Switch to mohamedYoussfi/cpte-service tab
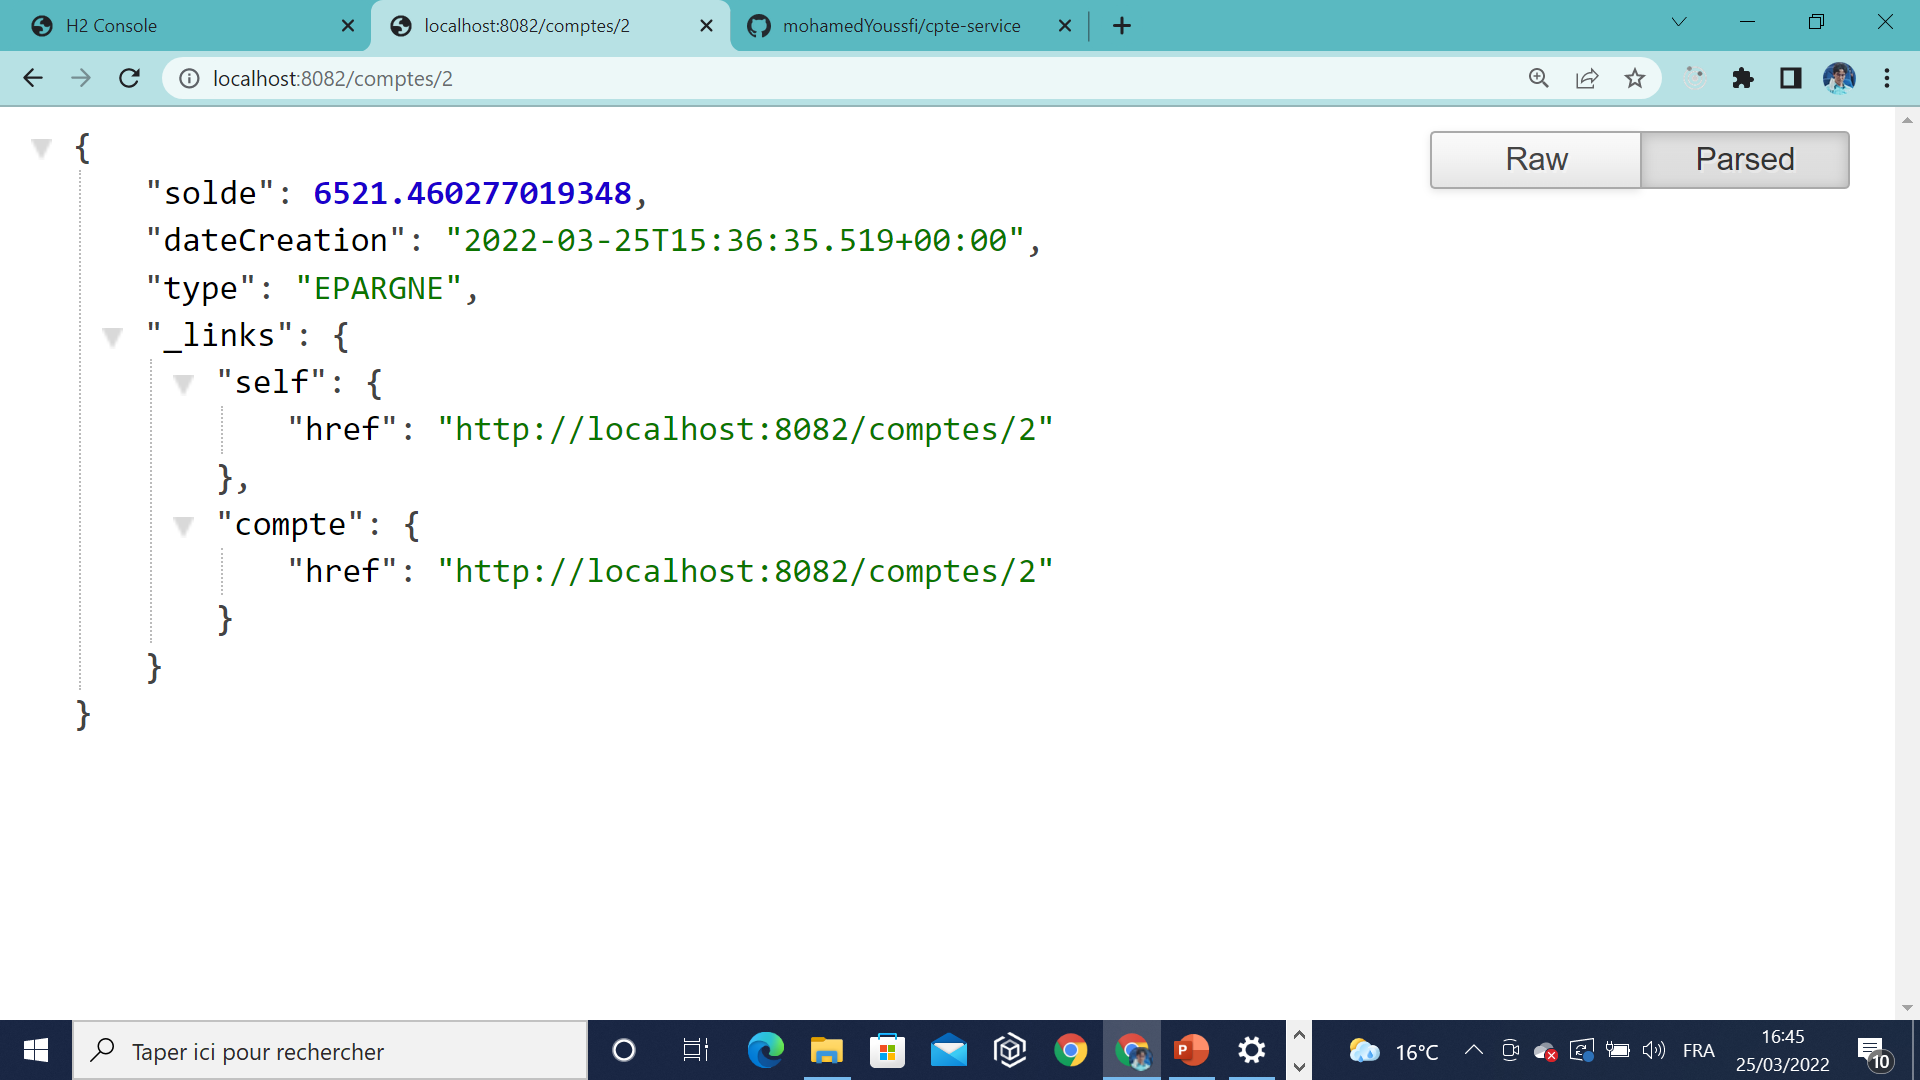 click(x=900, y=26)
